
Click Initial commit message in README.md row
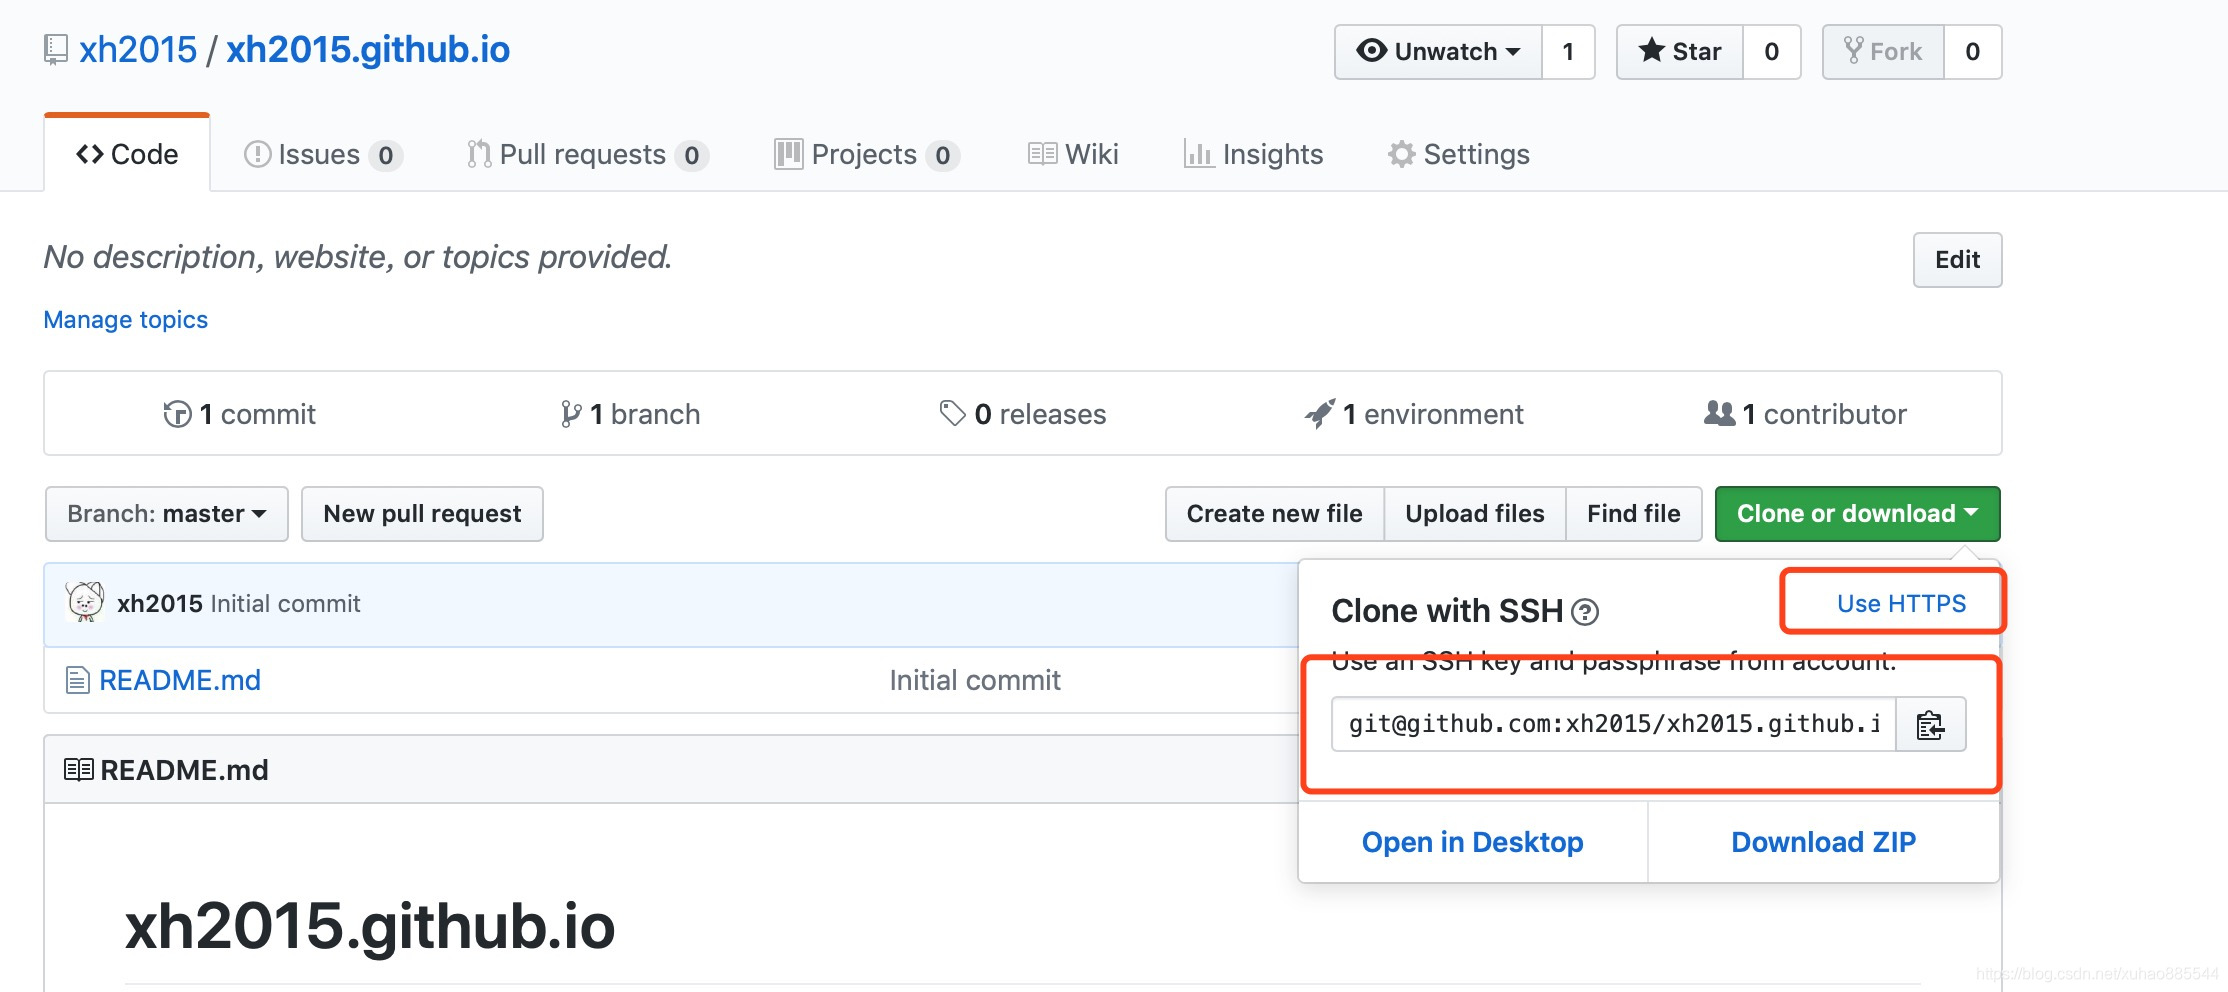pos(975,681)
